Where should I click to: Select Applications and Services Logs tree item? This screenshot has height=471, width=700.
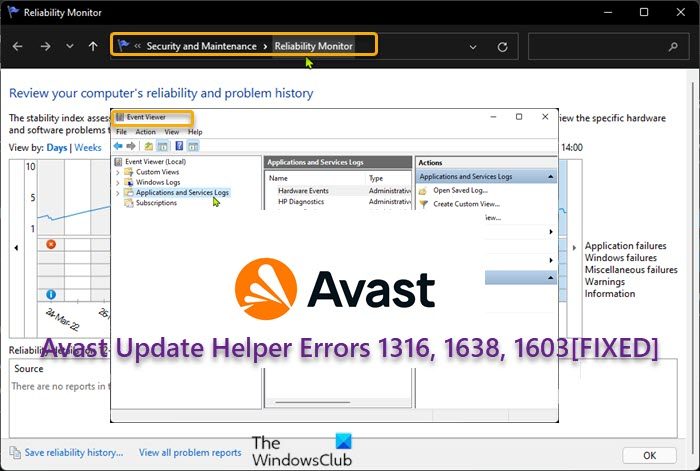182,192
